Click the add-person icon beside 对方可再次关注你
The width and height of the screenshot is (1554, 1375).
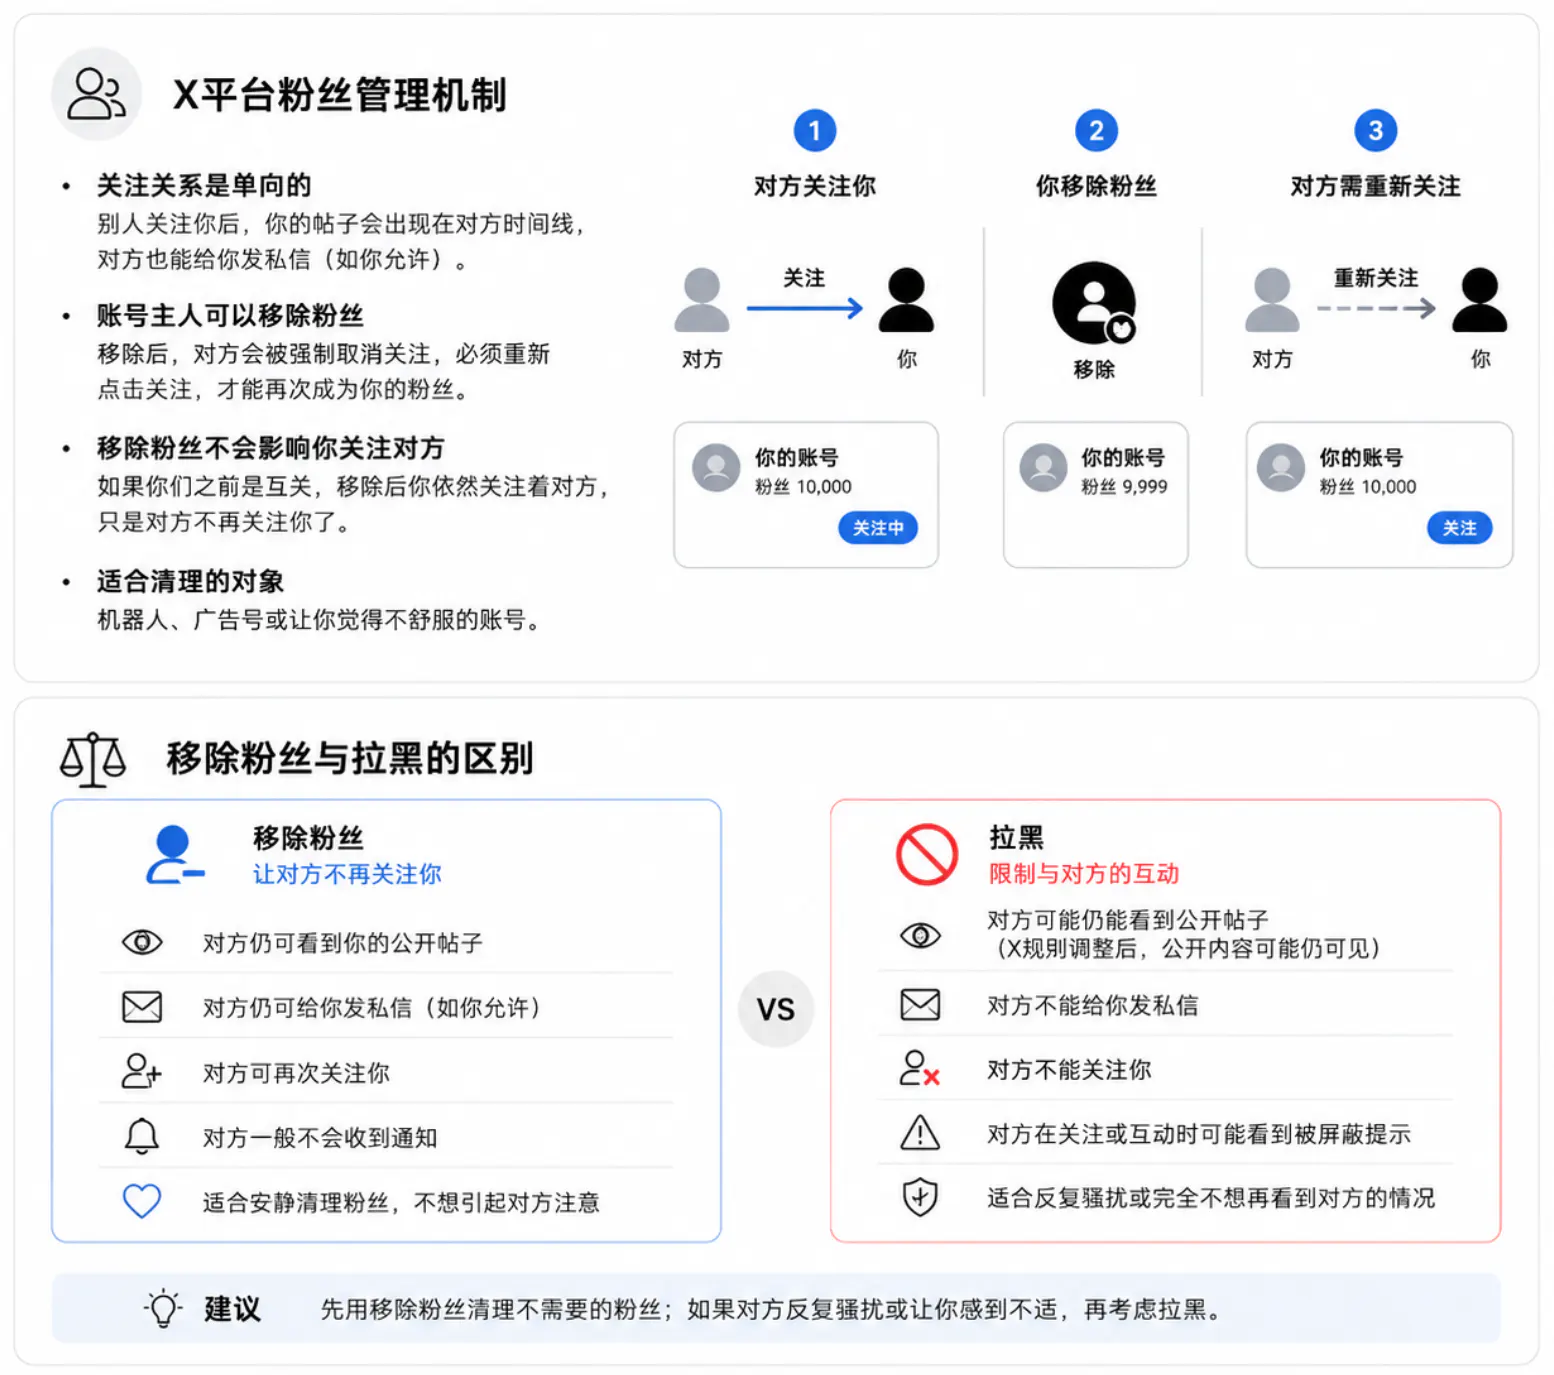141,1071
